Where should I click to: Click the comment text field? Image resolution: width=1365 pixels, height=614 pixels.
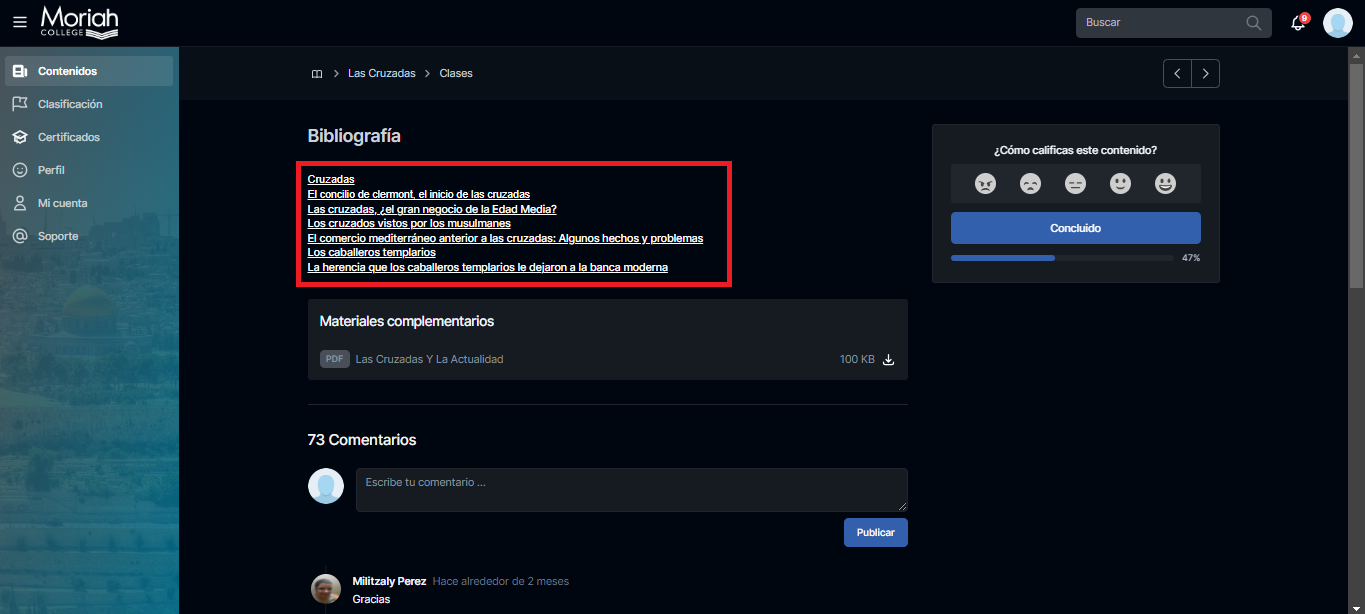point(631,490)
